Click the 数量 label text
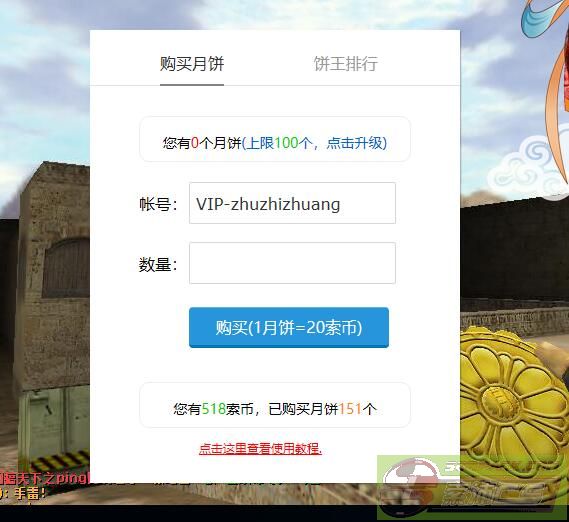Viewport: 569px width, 522px height. tap(157, 264)
